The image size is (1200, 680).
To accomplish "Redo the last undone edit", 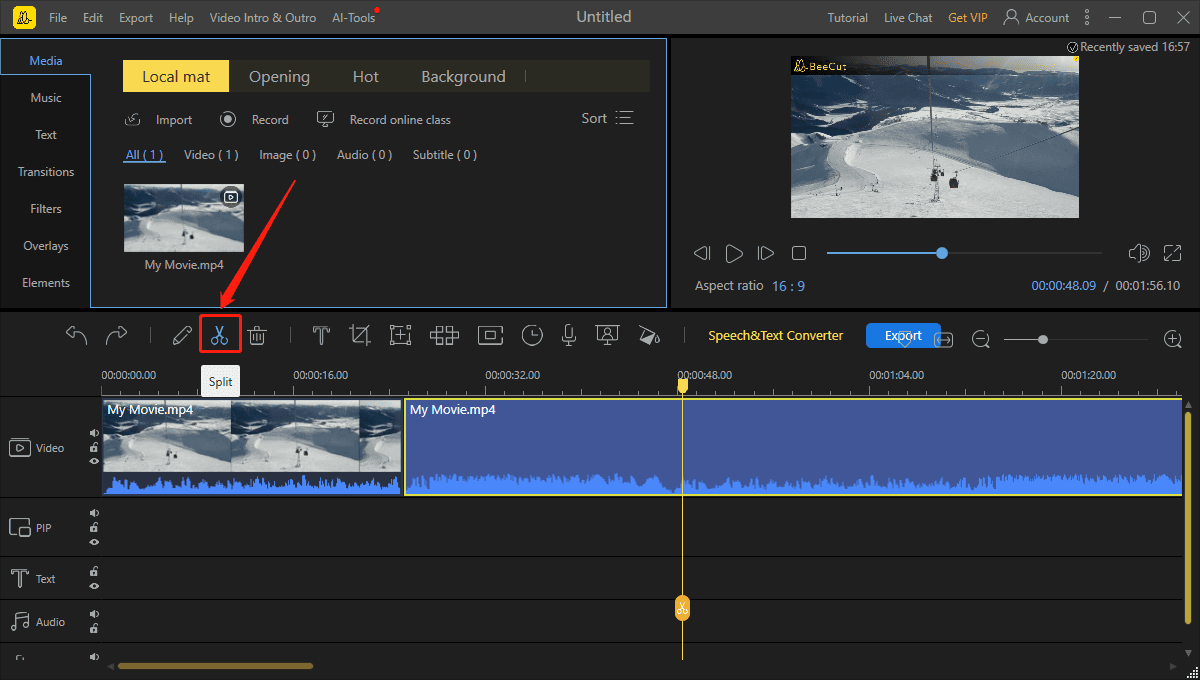I will click(116, 335).
